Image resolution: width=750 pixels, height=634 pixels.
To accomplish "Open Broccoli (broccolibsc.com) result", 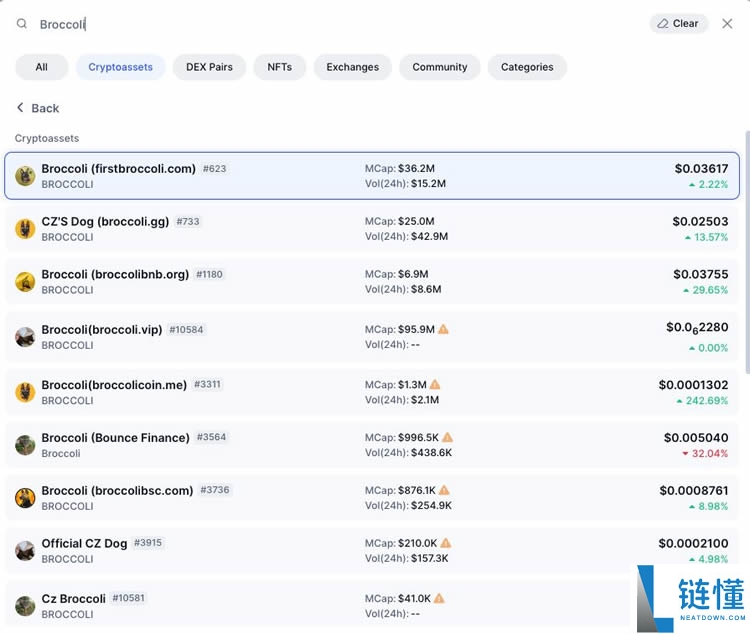I will coord(372,498).
